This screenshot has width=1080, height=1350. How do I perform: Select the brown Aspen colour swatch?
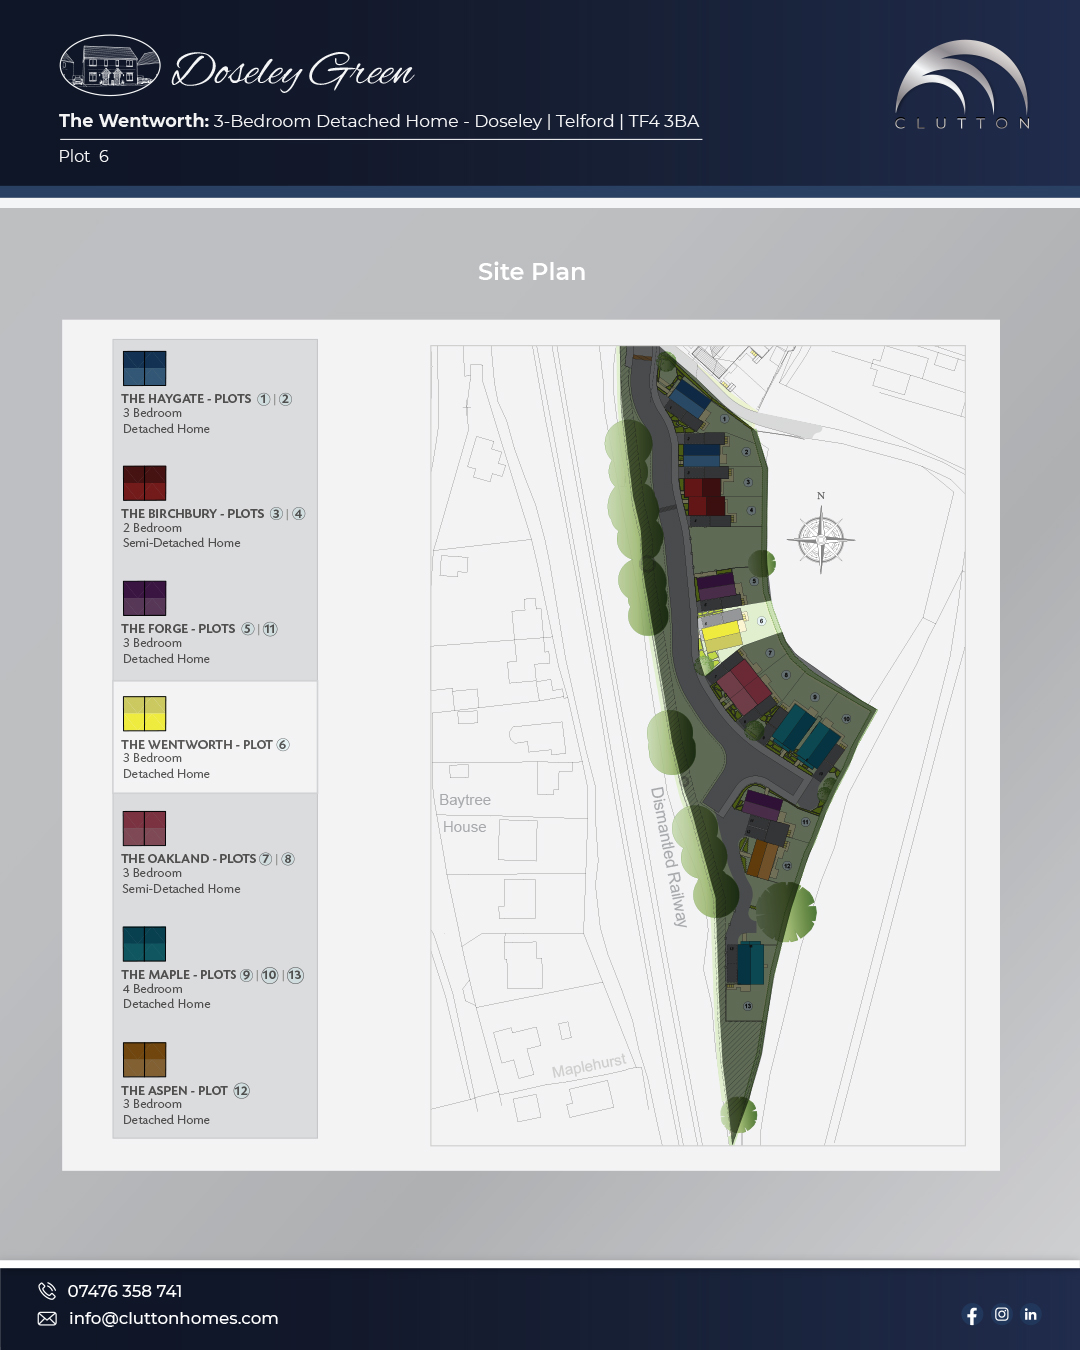point(145,1060)
